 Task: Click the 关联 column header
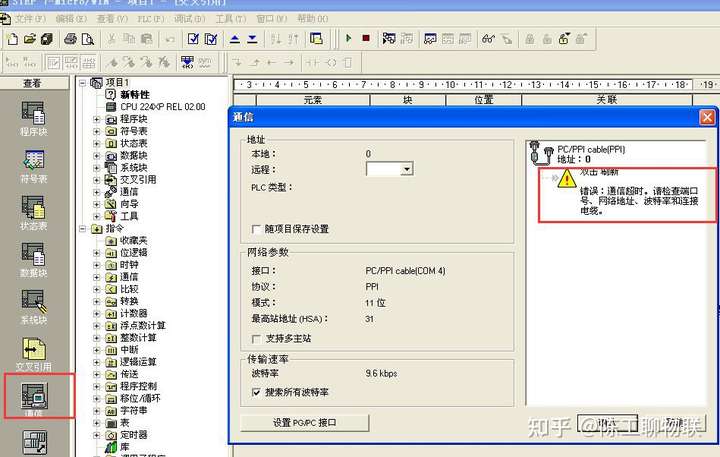tap(607, 100)
